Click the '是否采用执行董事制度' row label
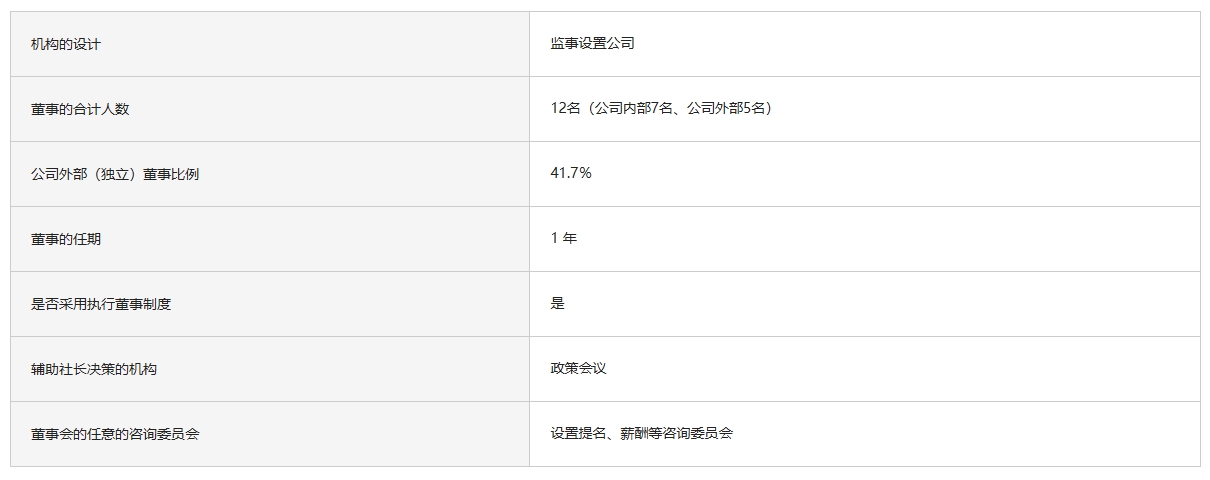 tap(101, 304)
